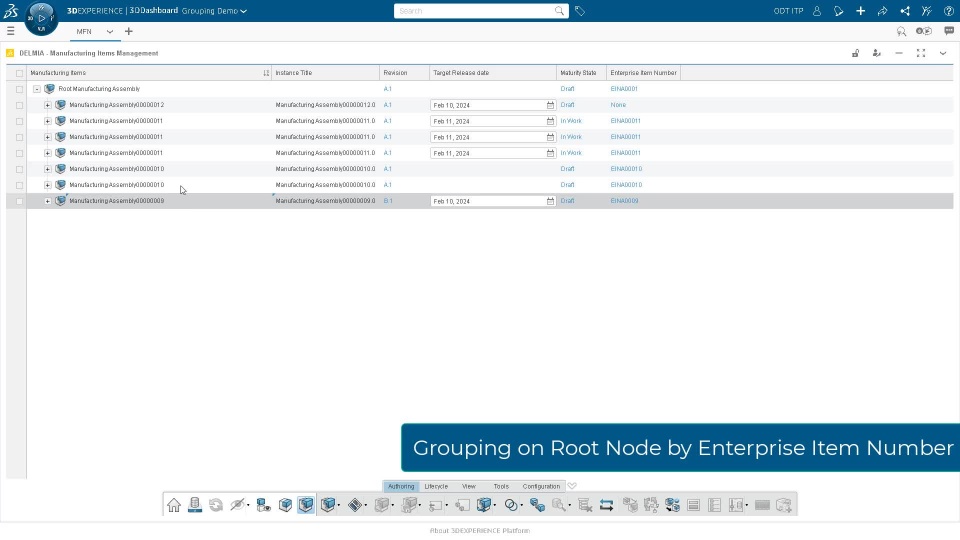Click the Maturity State column header

click(582, 73)
